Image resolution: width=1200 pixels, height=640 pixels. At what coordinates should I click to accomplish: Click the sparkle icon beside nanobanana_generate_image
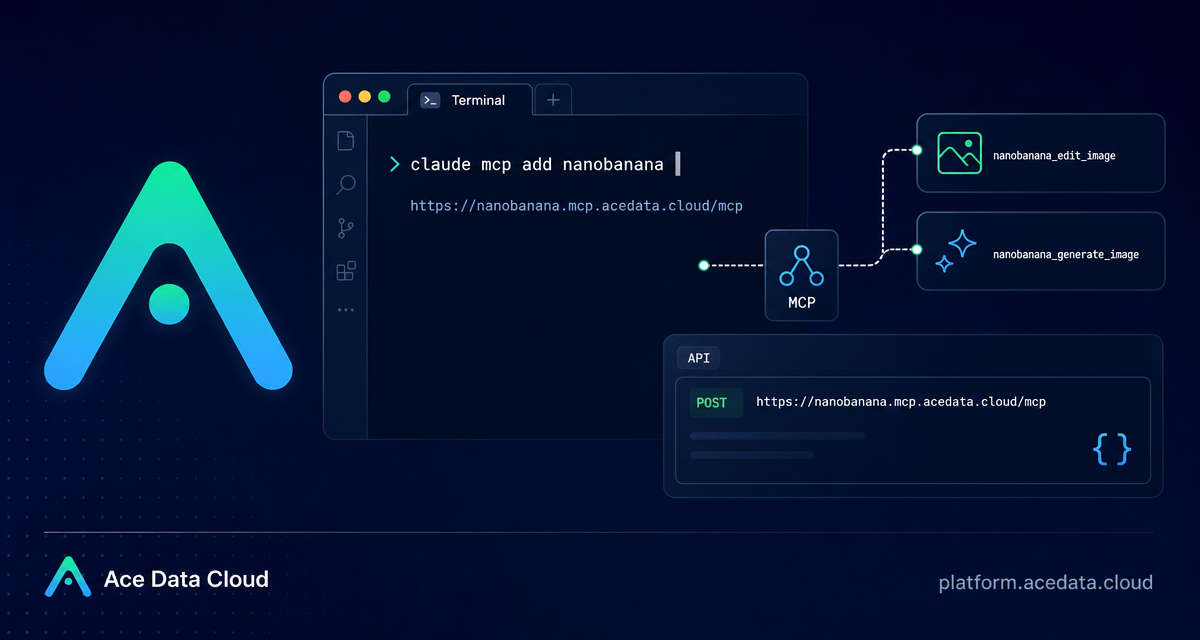tap(956, 251)
